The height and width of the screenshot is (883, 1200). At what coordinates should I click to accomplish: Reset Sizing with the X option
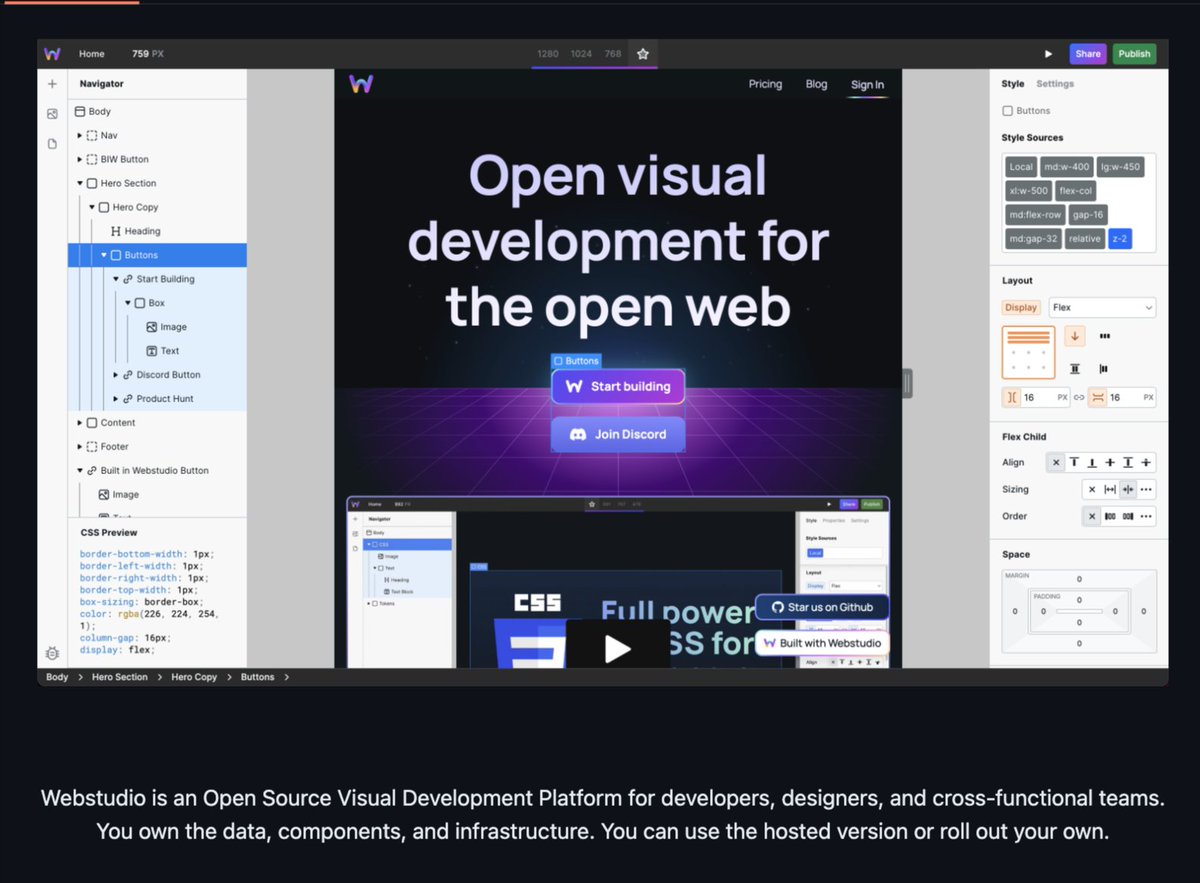pos(1092,489)
